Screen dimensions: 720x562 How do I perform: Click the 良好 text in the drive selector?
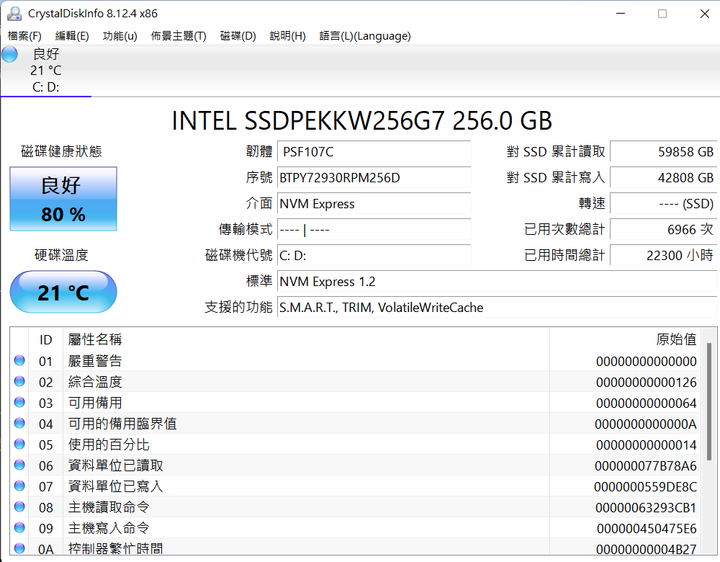point(46,54)
